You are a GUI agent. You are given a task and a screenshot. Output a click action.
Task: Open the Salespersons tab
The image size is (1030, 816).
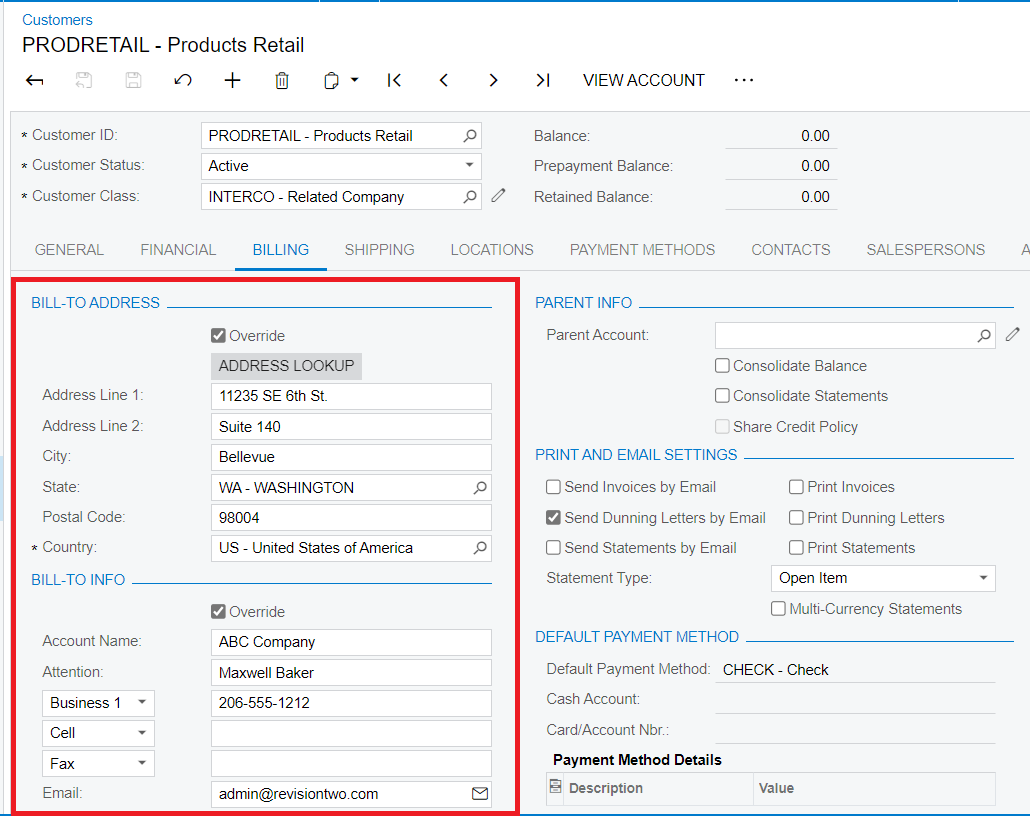click(x=926, y=250)
